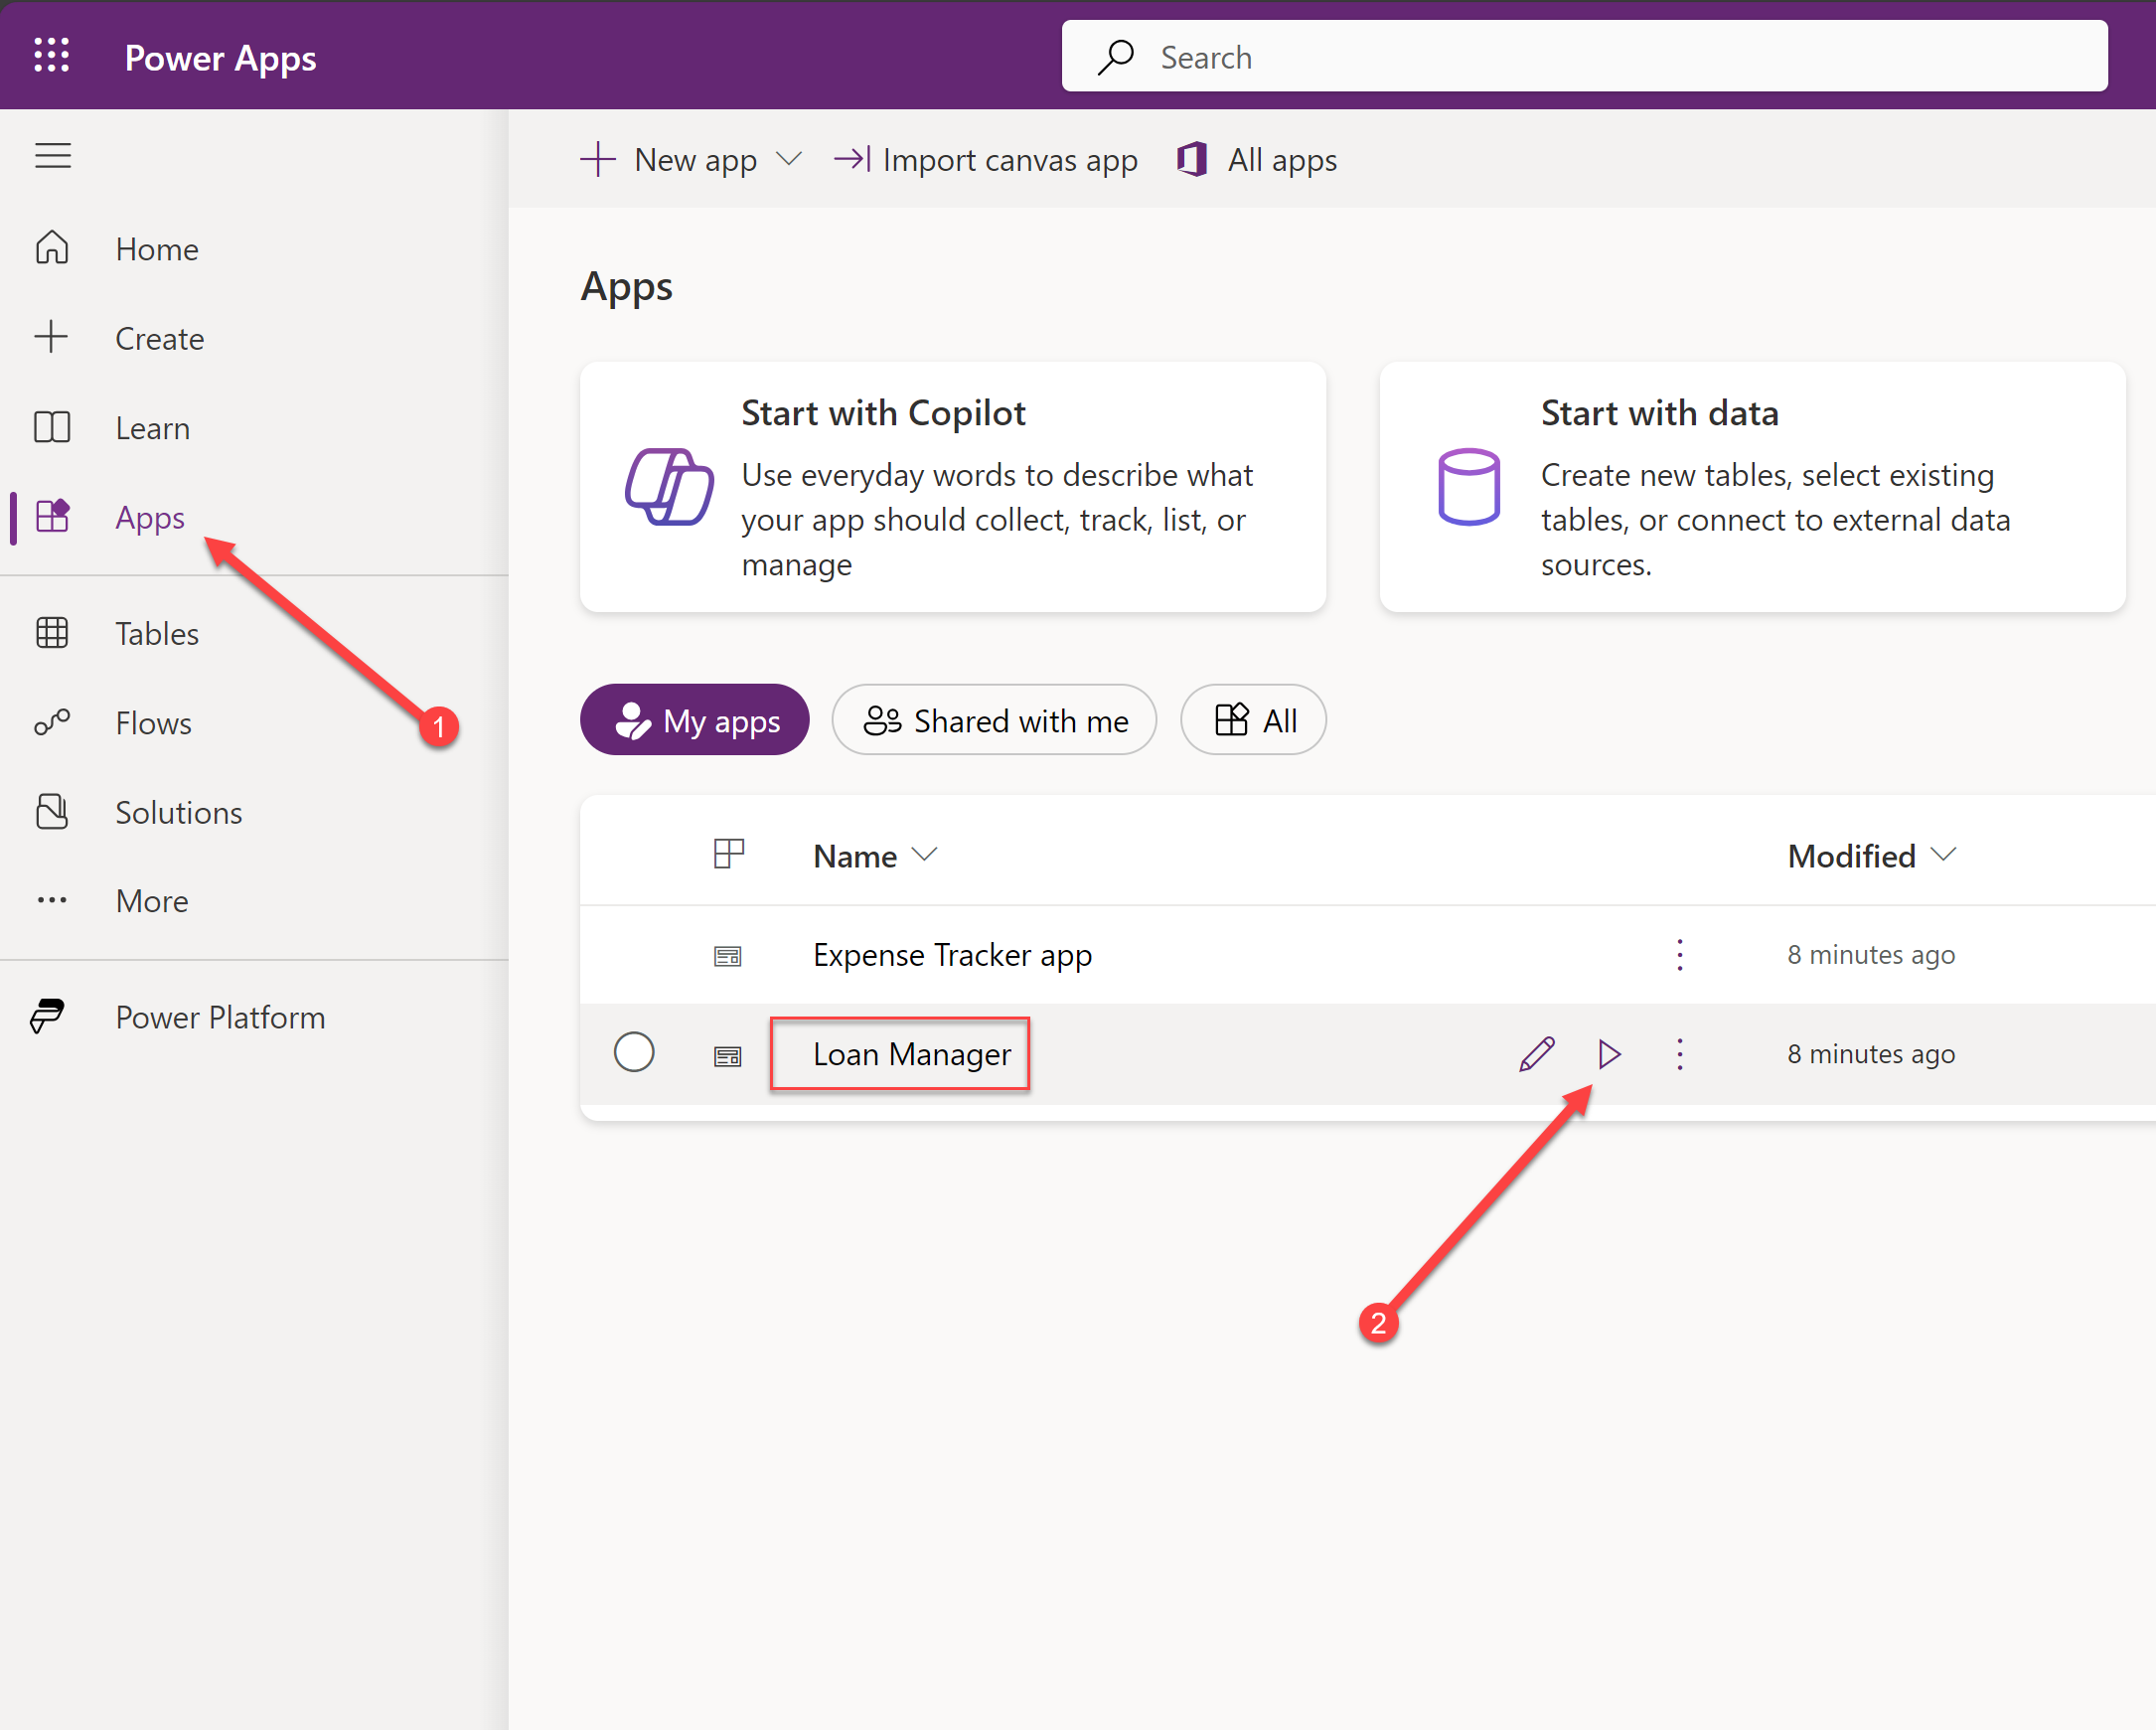The height and width of the screenshot is (1730, 2156).
Task: Open more options for Loan Manager
Action: click(x=1680, y=1054)
